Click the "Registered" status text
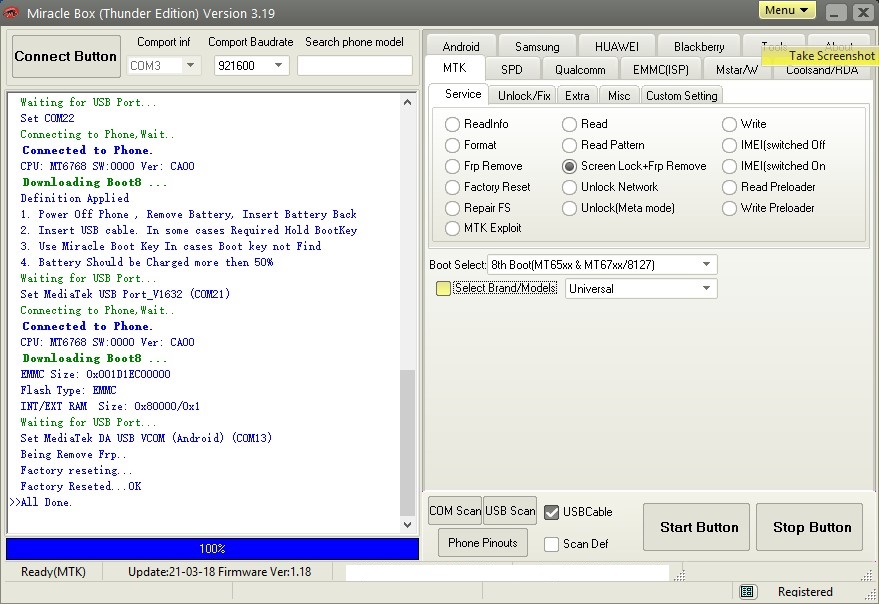879x604 pixels. (x=805, y=592)
